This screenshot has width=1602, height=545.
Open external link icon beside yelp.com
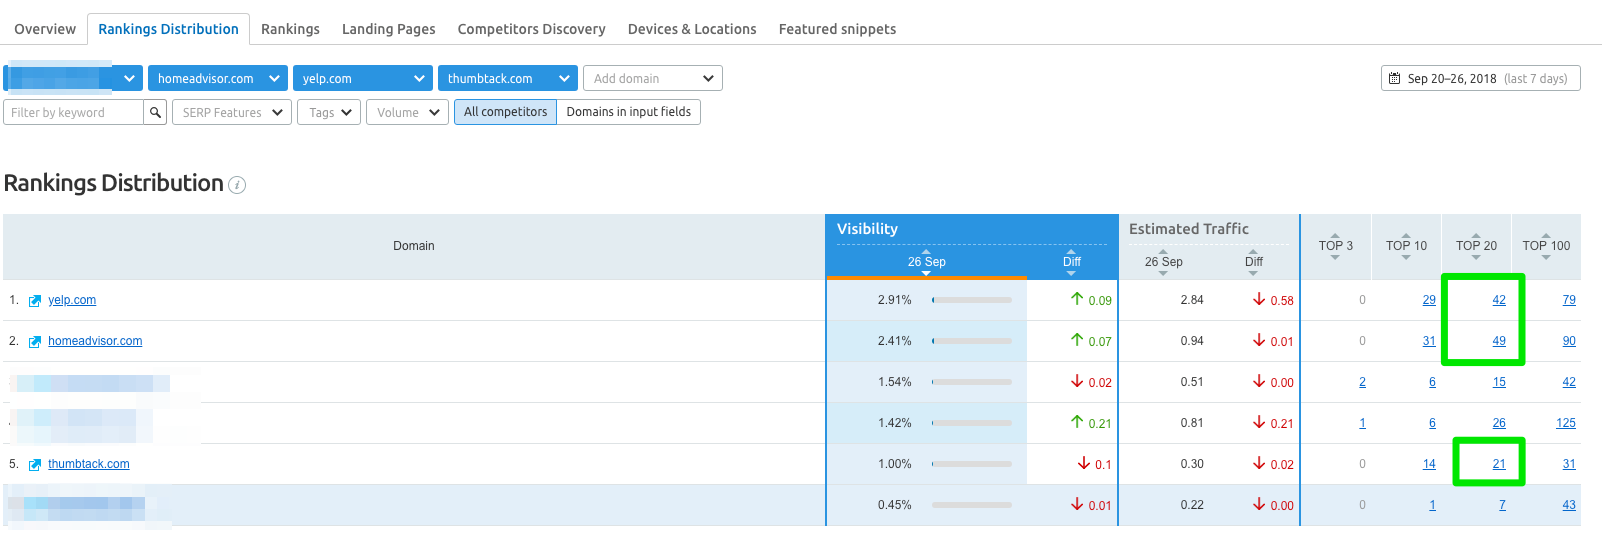[35, 300]
